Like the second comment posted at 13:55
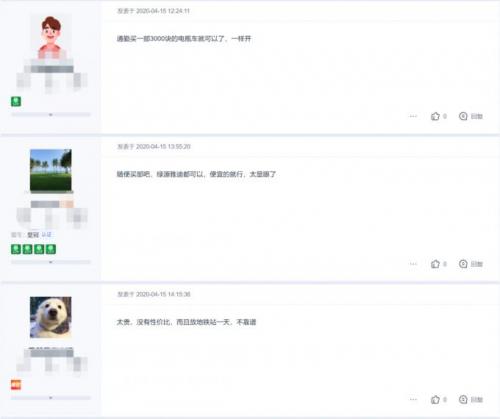Screen dimensions: 500x419 click(435, 264)
